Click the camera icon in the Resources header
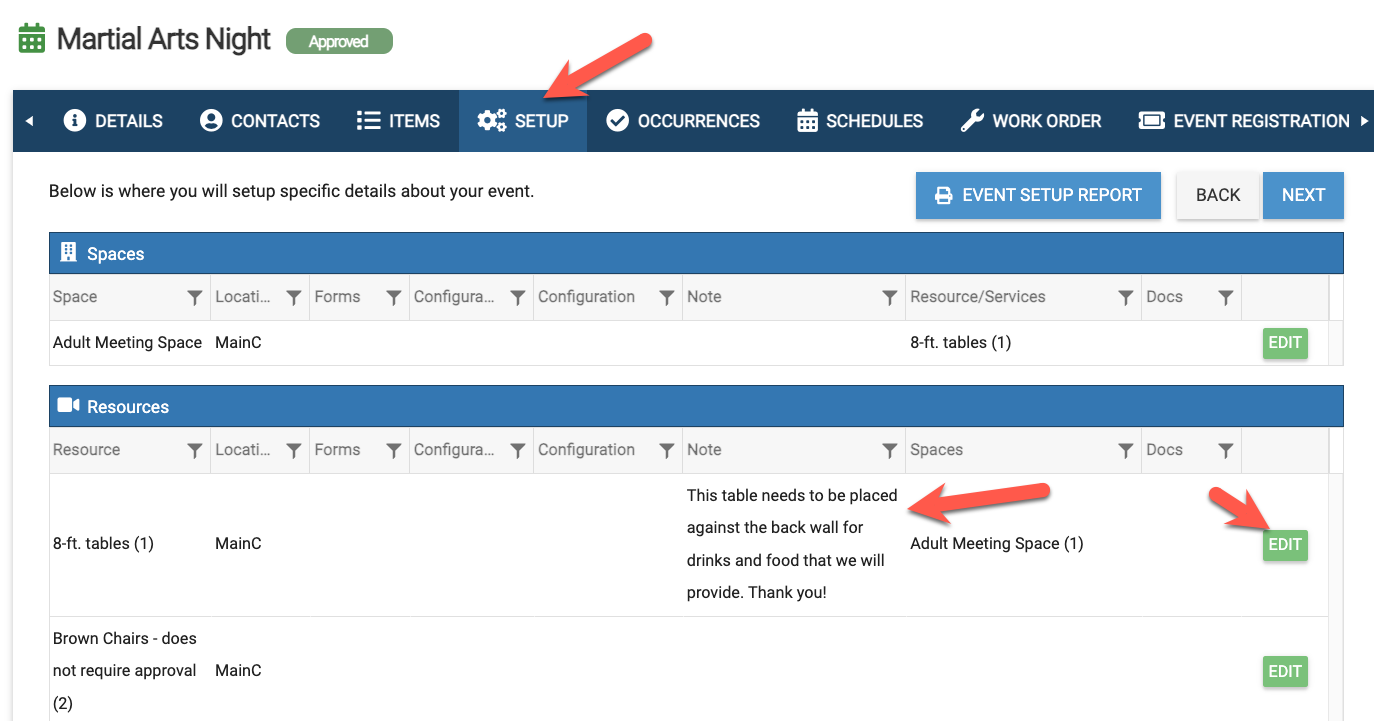Image resolution: width=1374 pixels, height=721 pixels. 68,405
